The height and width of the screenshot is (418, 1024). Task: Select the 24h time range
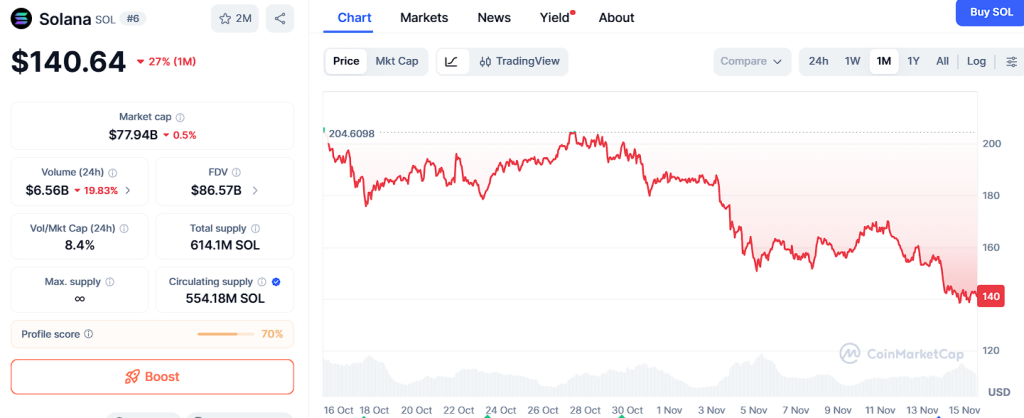coord(818,61)
